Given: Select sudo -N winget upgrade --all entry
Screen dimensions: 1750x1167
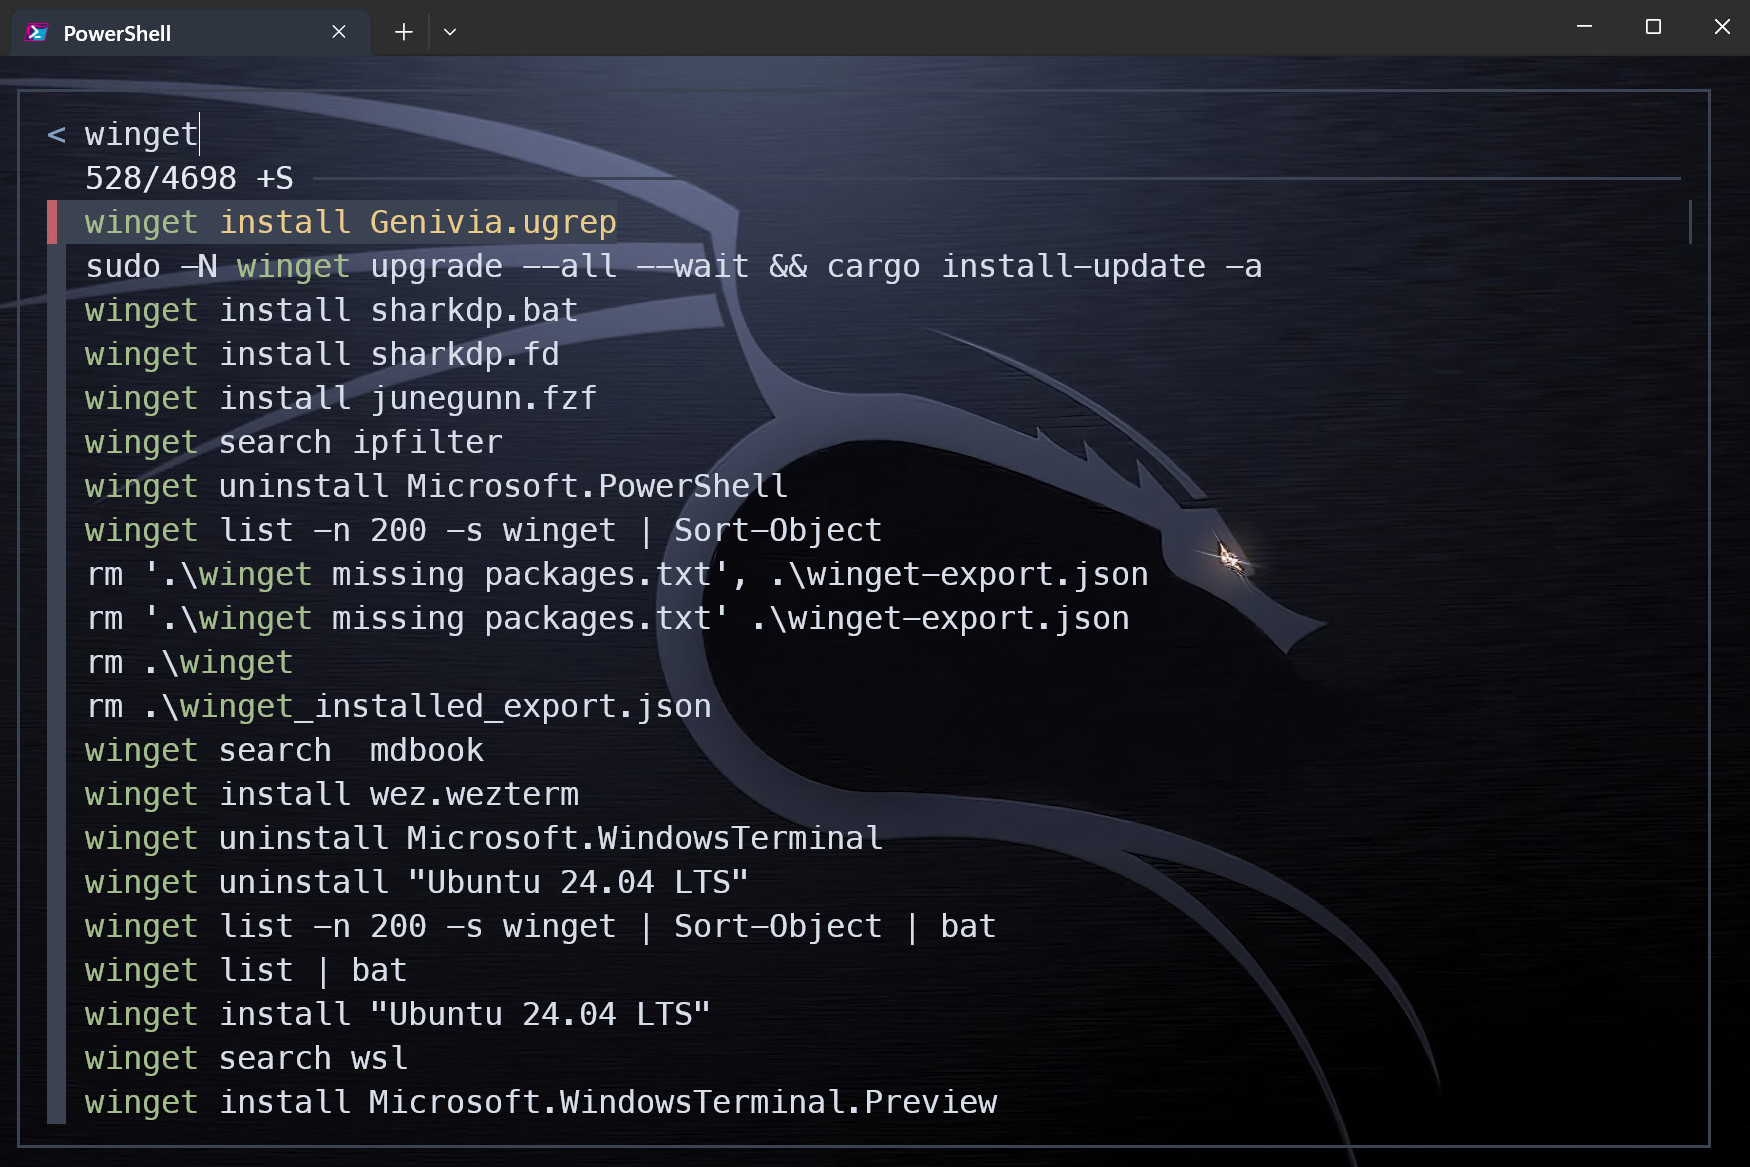Looking at the screenshot, I should pos(674,266).
